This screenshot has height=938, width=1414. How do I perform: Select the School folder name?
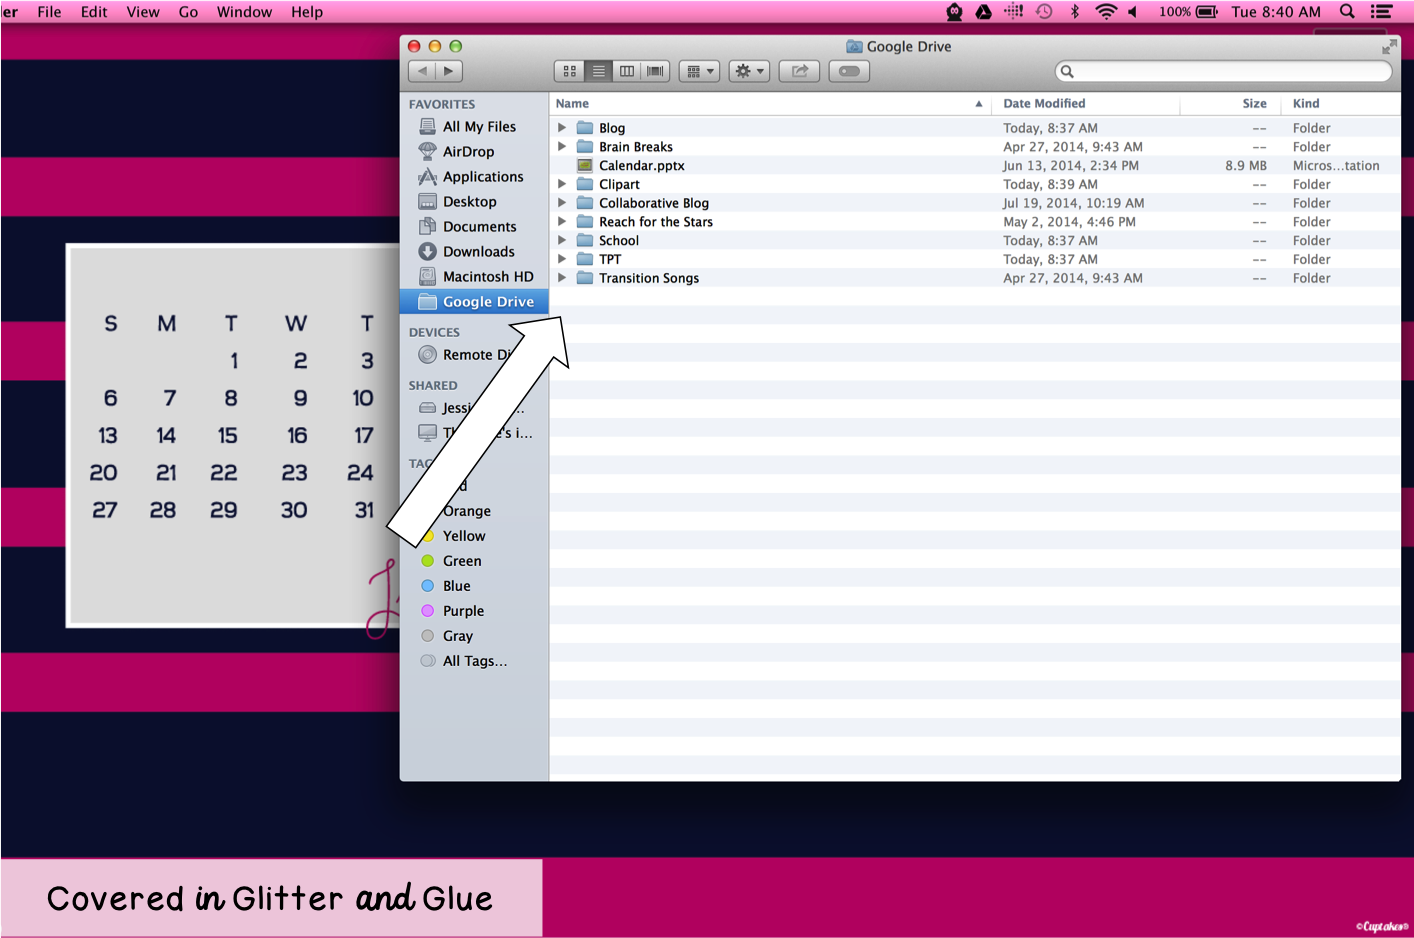click(619, 241)
